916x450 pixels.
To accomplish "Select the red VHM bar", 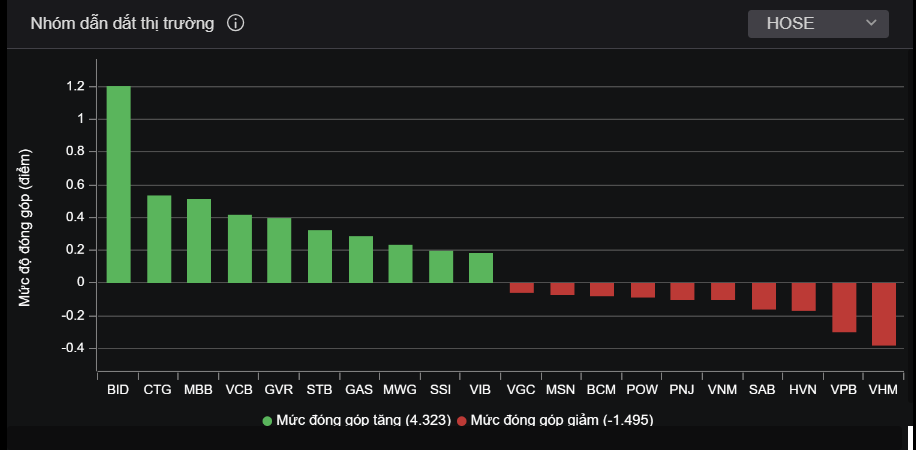I will [x=884, y=314].
